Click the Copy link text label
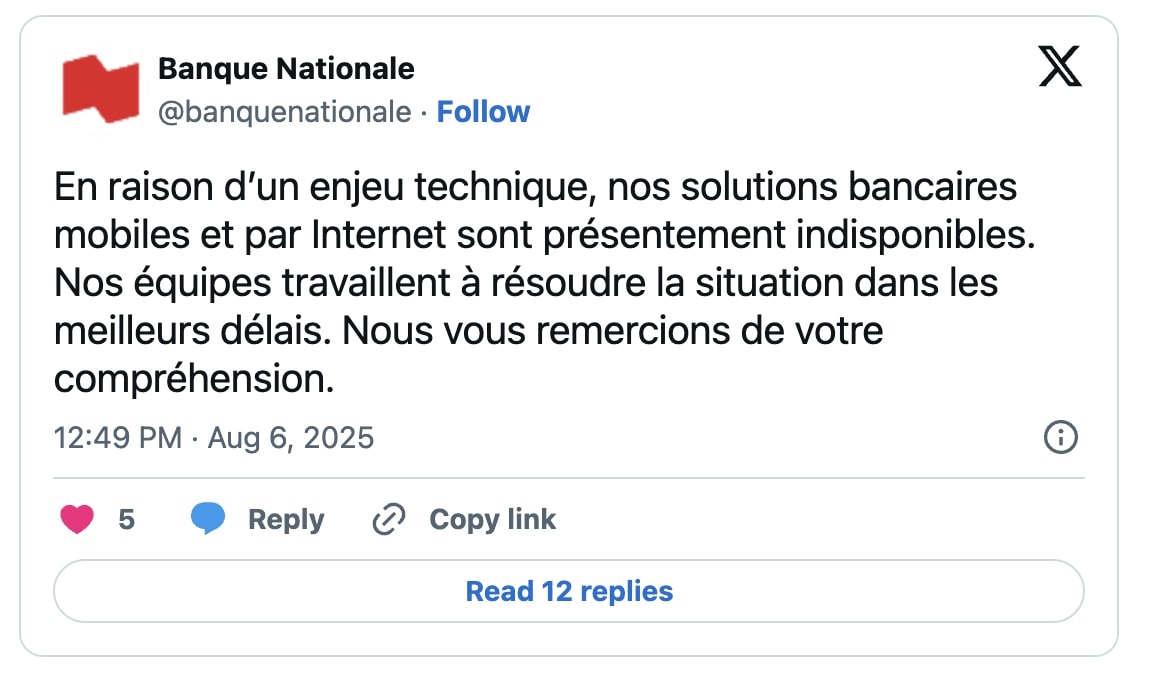 492,518
